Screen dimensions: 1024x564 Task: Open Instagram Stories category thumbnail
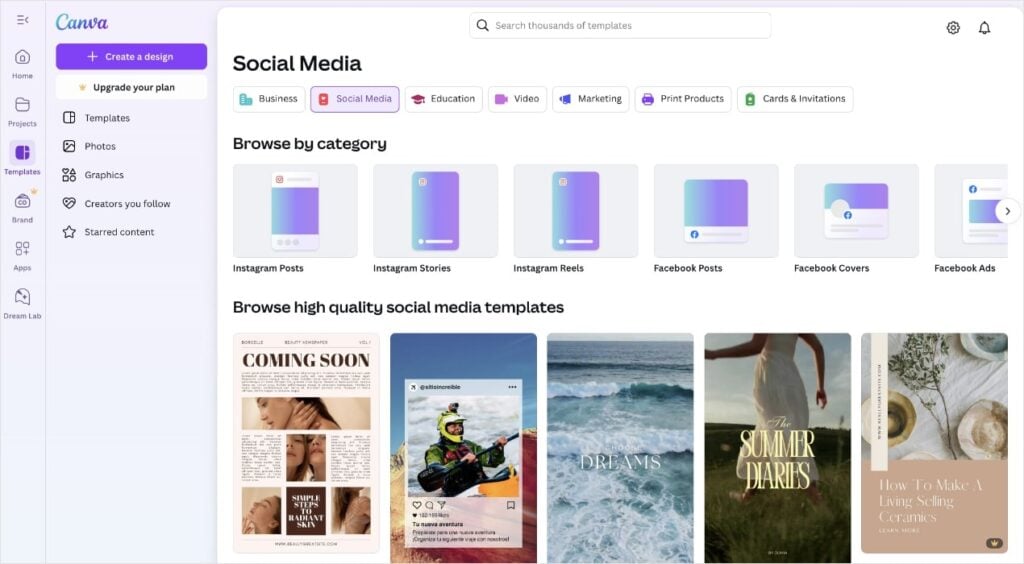pos(436,211)
